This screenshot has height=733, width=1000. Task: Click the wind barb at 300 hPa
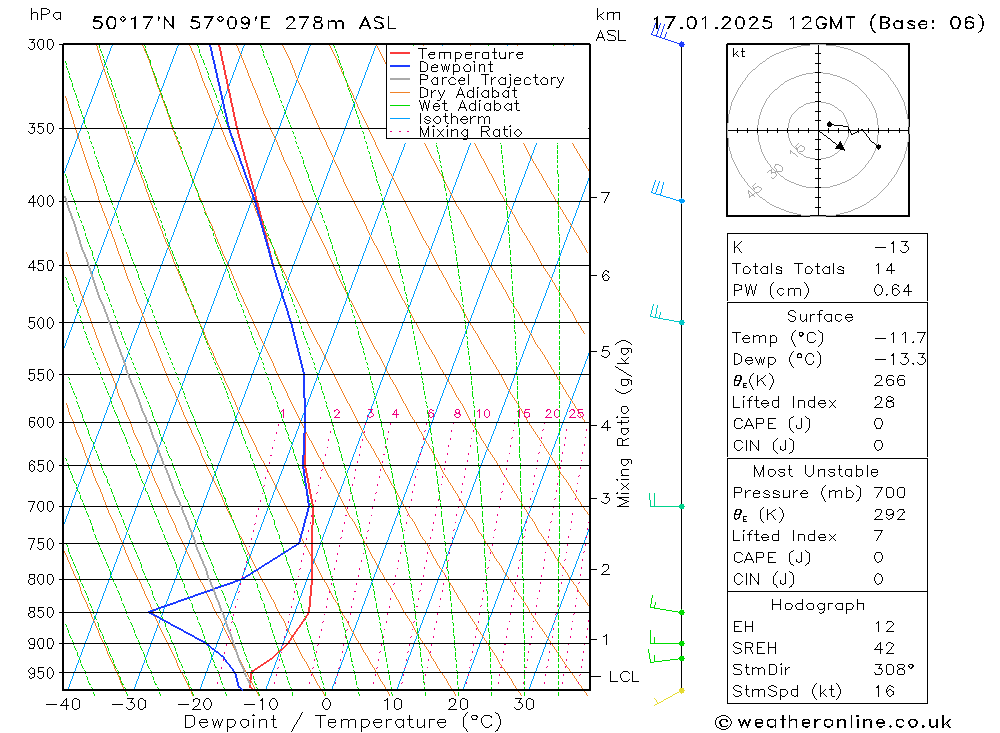tap(667, 33)
